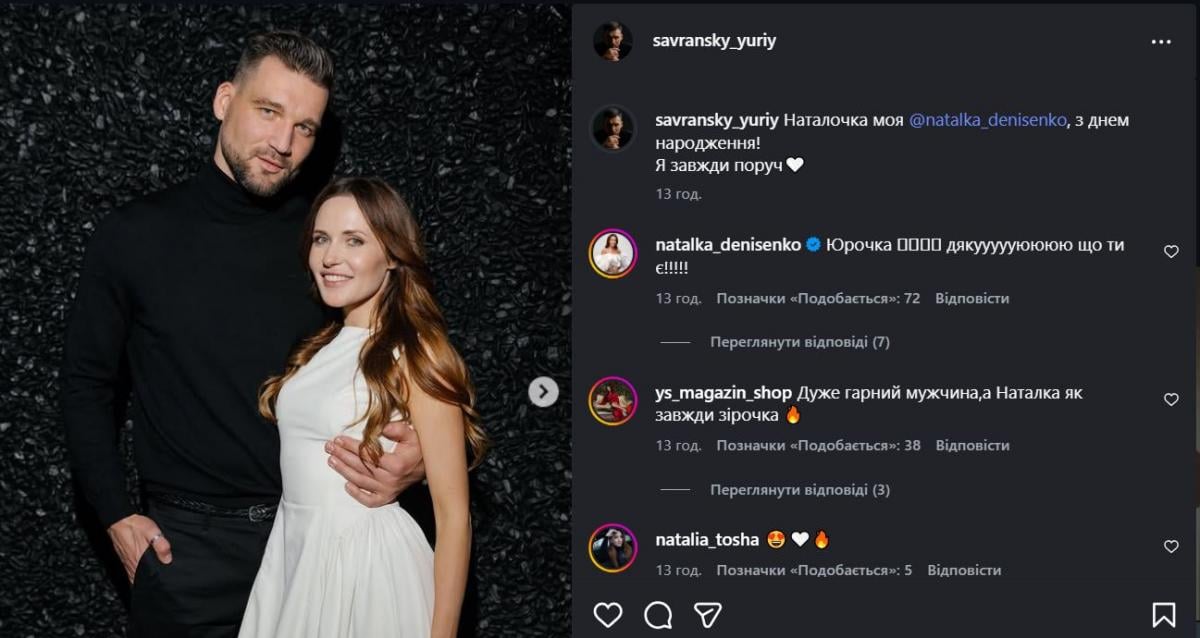1200x638 pixels.
Task: Open ys_magazin_shop profile avatar
Action: (x=612, y=401)
